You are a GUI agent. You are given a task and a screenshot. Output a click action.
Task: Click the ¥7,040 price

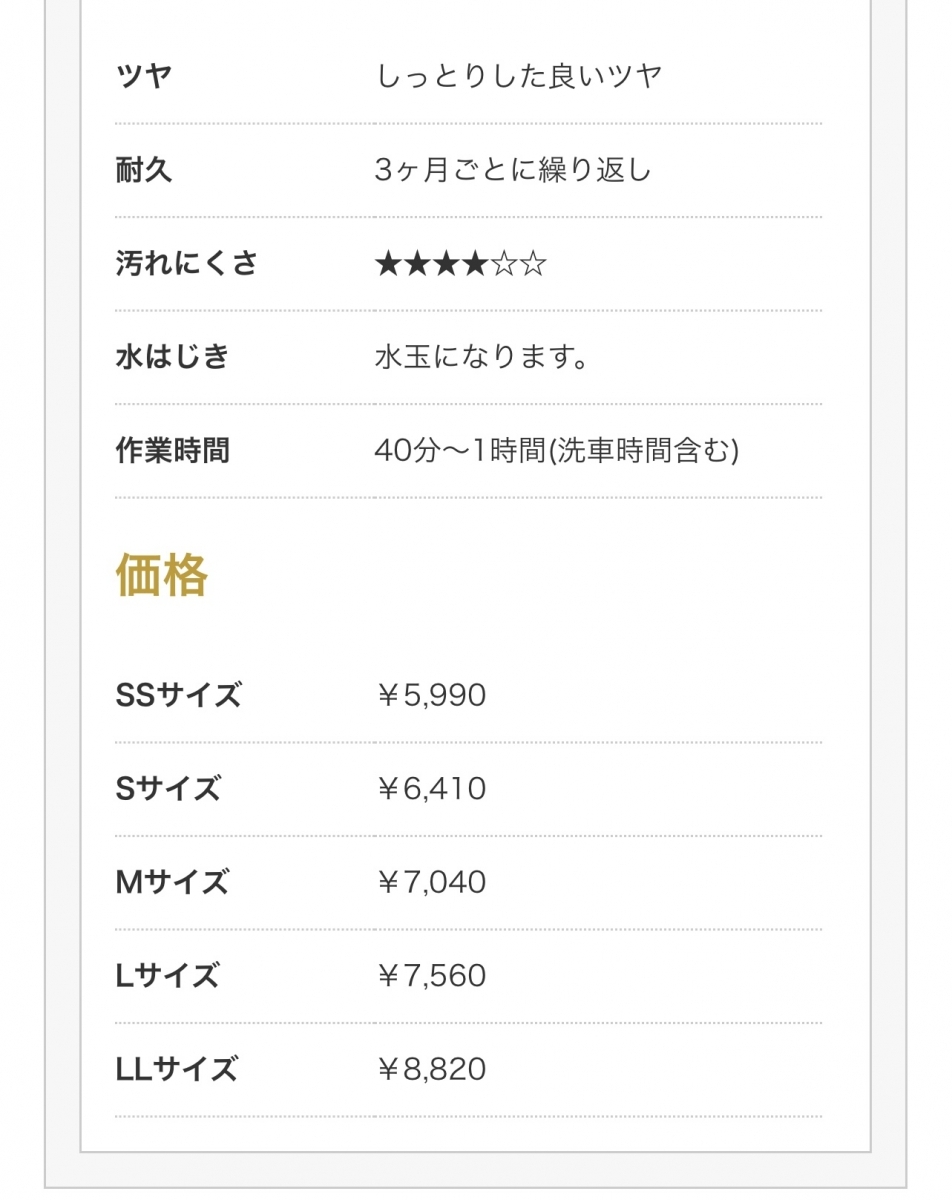pyautogui.click(x=431, y=882)
